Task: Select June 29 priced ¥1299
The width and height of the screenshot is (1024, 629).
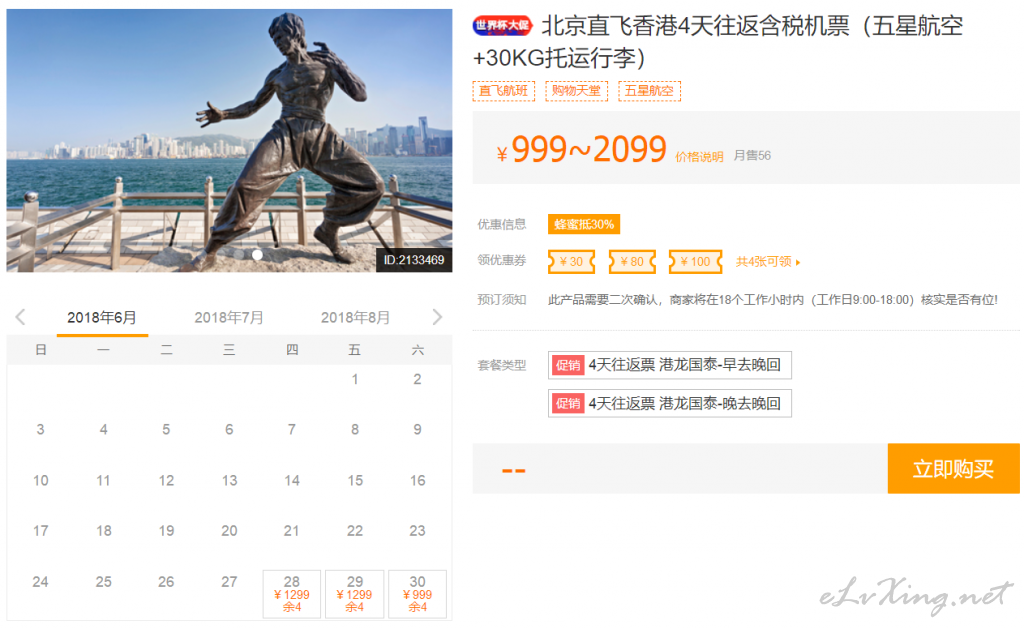Action: tap(355, 594)
